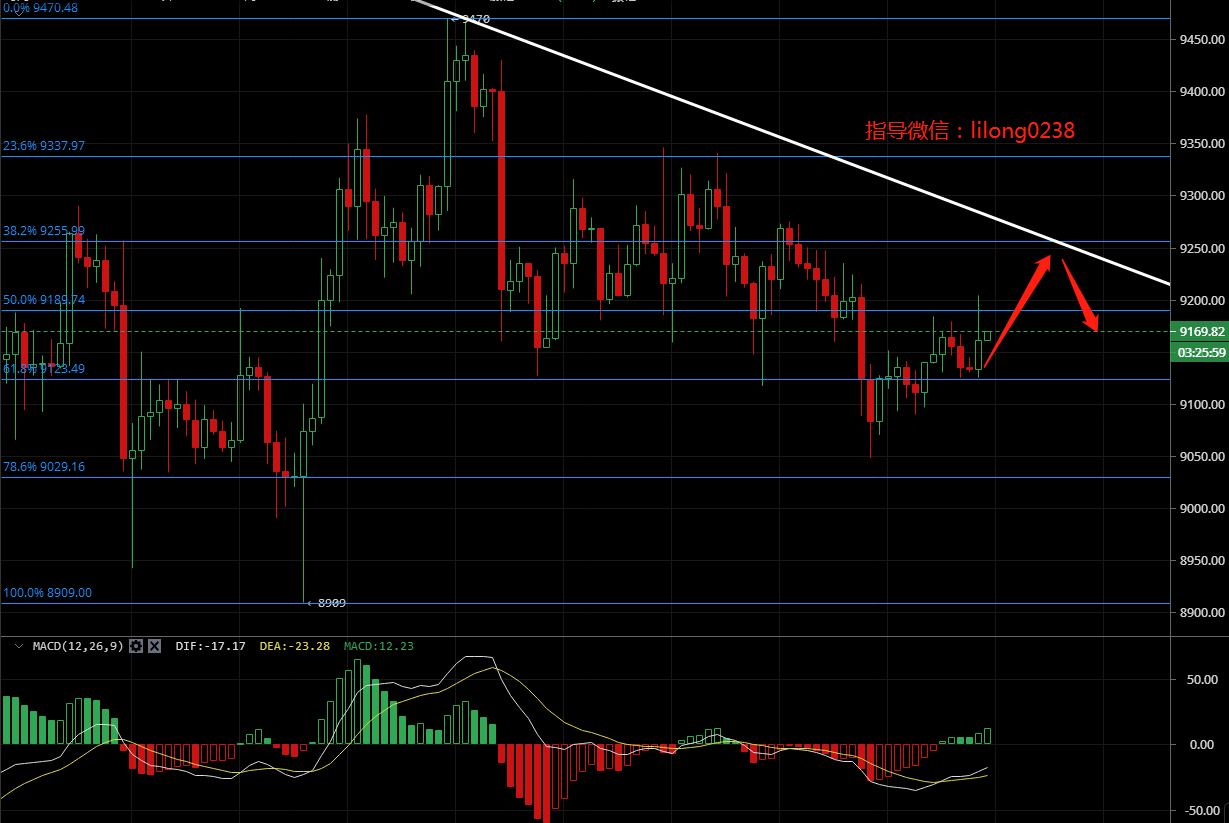Select the 100.0% 8909.00 Fibonacci level
Screen dimensions: 1229x823
[x=47, y=592]
